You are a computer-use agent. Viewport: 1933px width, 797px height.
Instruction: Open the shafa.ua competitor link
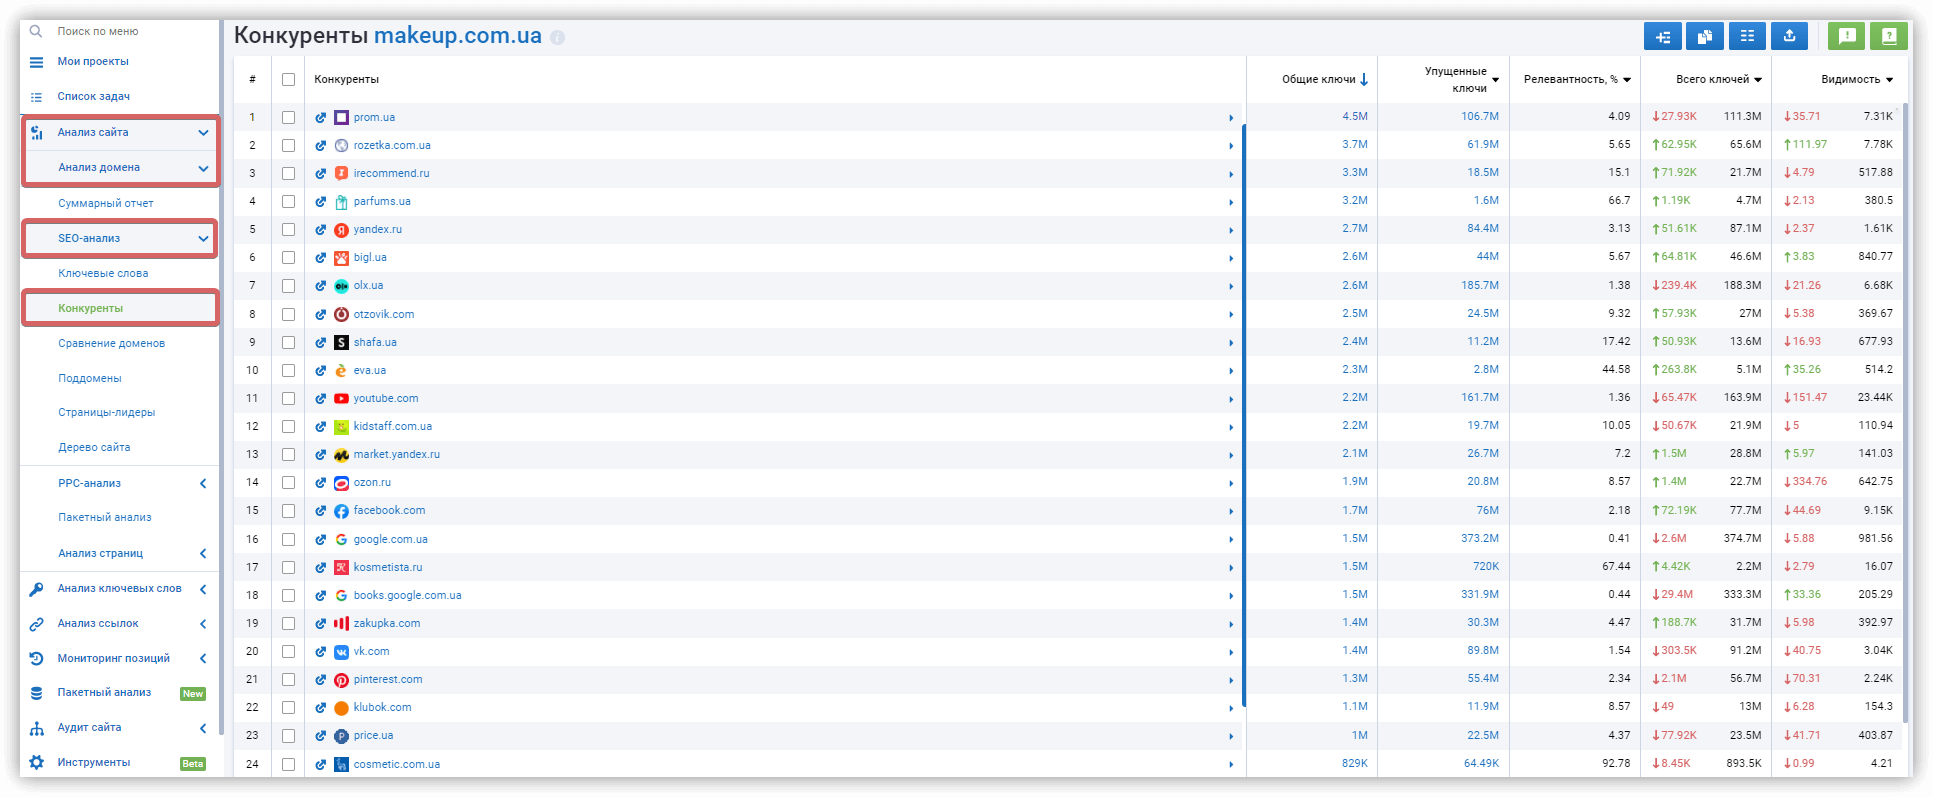pyautogui.click(x=375, y=343)
